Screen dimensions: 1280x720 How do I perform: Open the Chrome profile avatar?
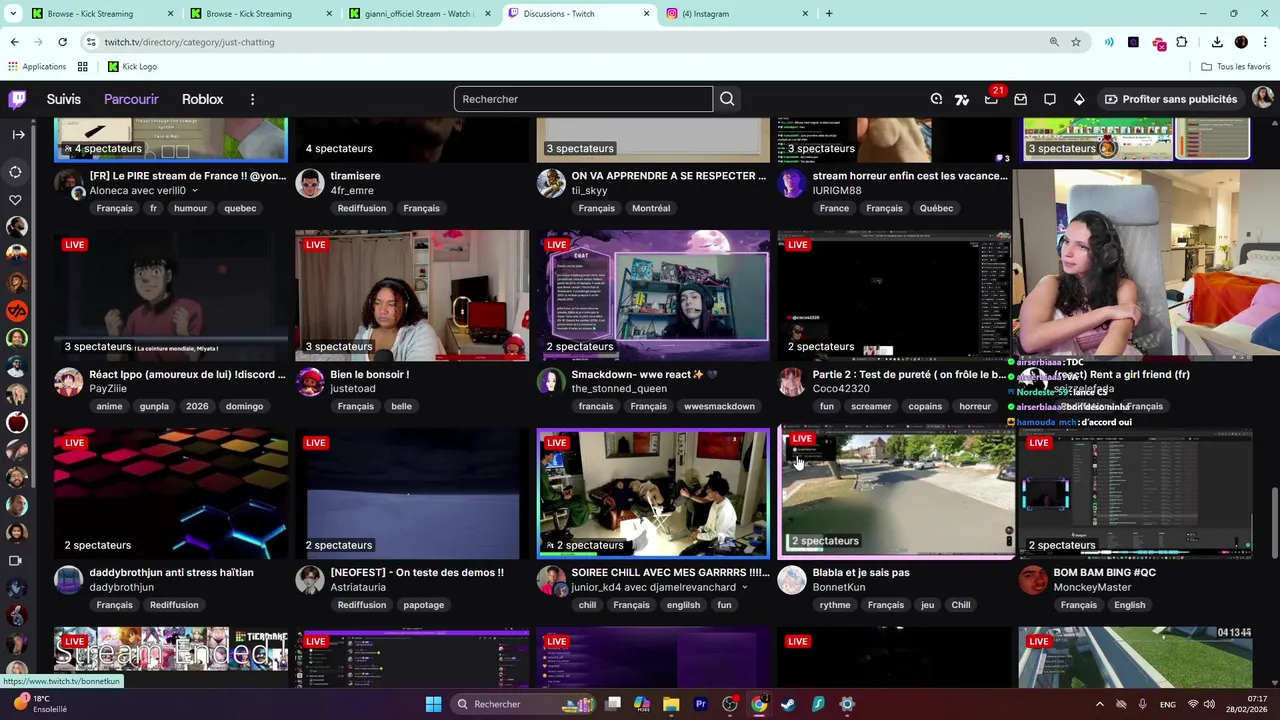click(1241, 42)
